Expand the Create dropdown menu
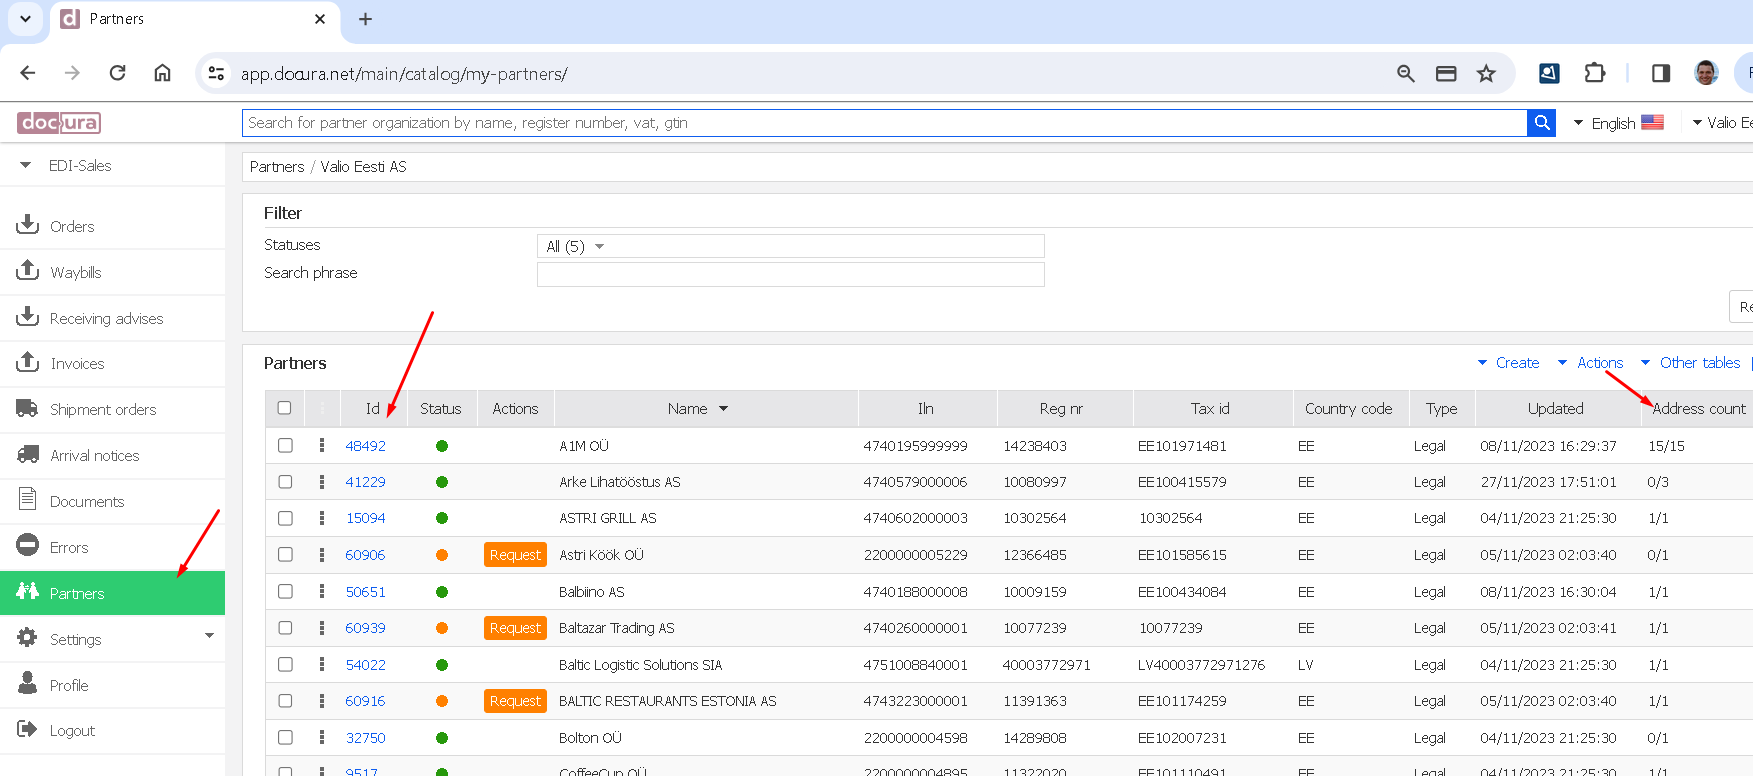 click(x=1508, y=363)
